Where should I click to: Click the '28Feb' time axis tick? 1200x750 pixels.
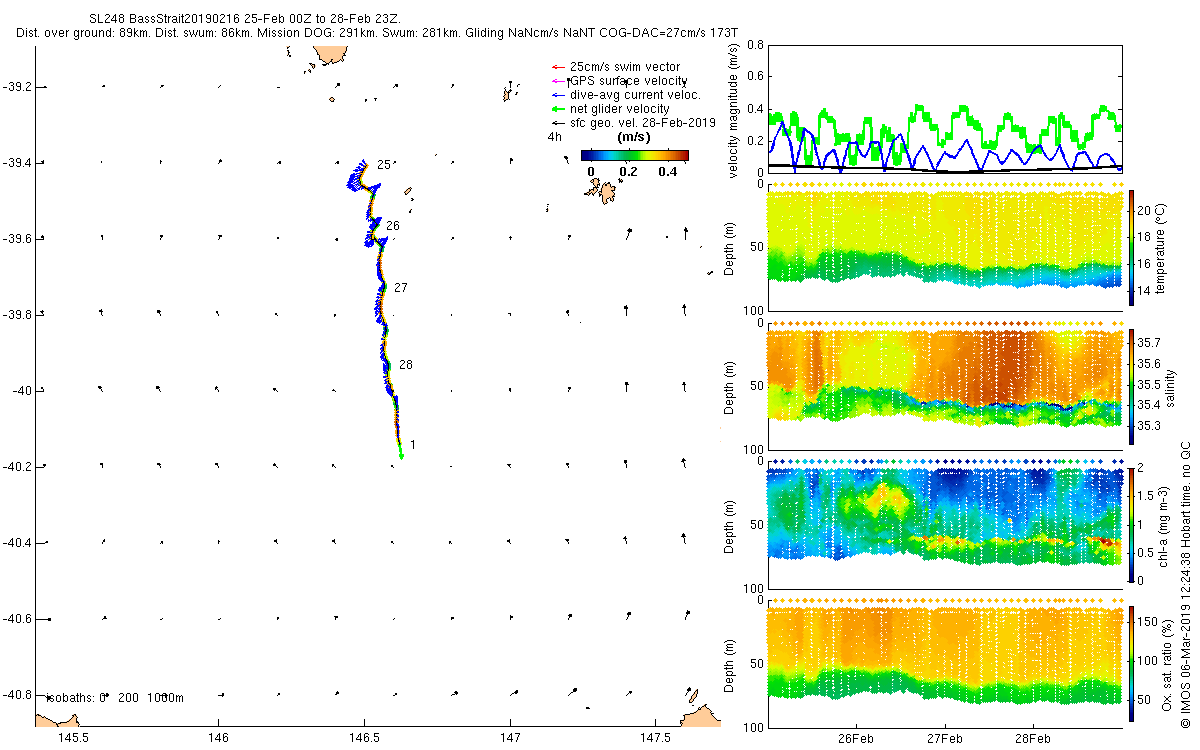pos(1032,739)
